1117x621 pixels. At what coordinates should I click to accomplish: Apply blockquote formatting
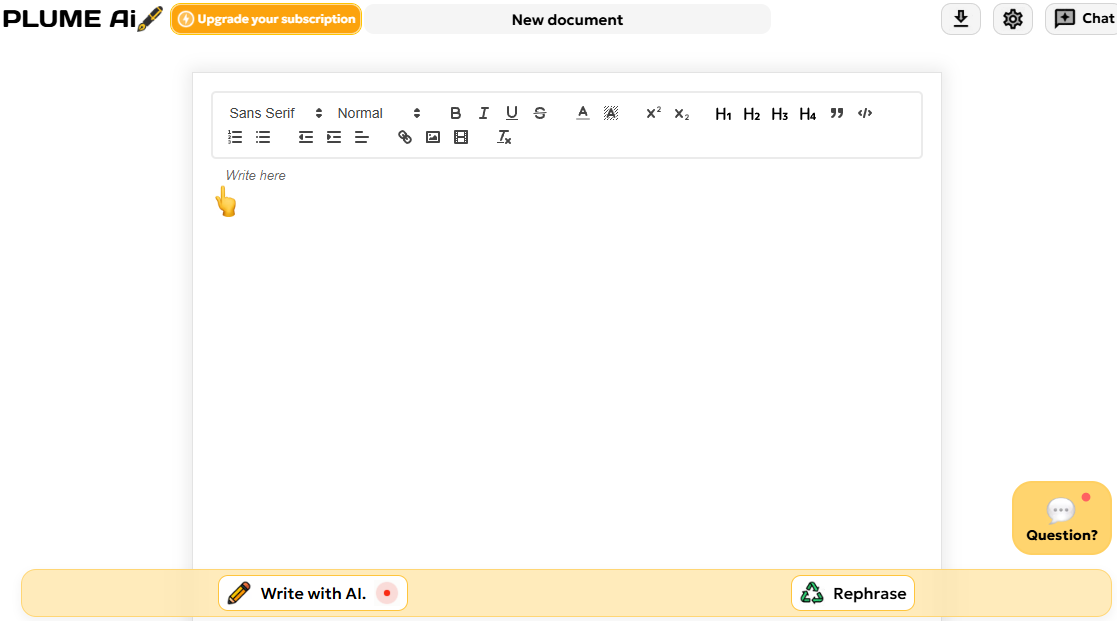pos(837,113)
